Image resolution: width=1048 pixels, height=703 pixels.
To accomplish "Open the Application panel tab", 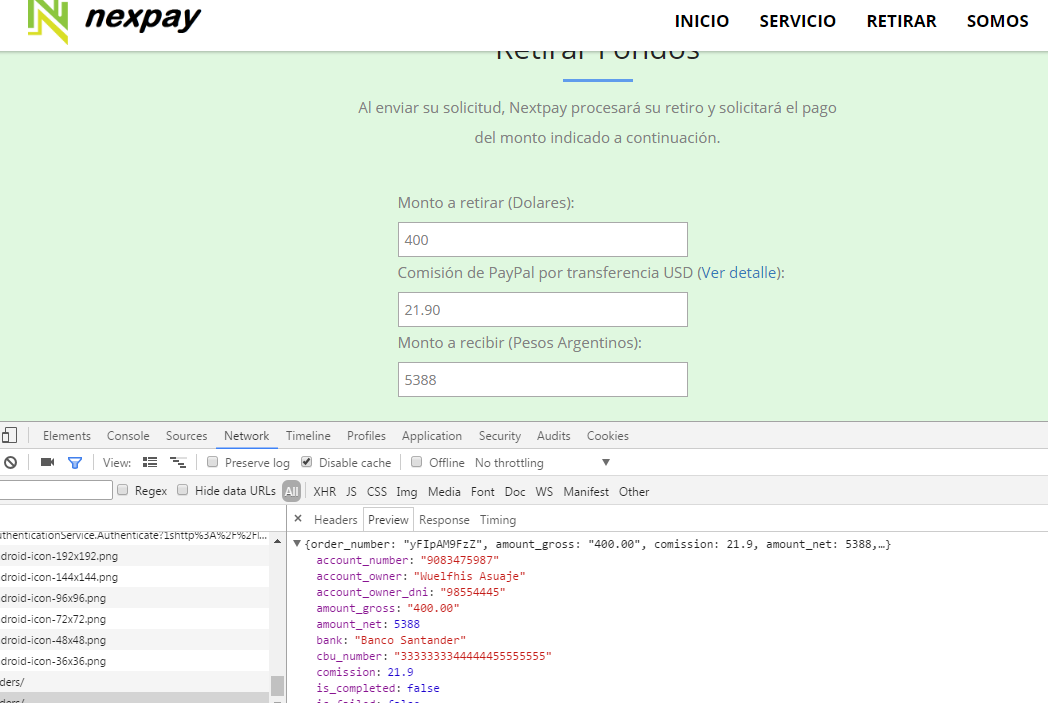I will point(432,436).
